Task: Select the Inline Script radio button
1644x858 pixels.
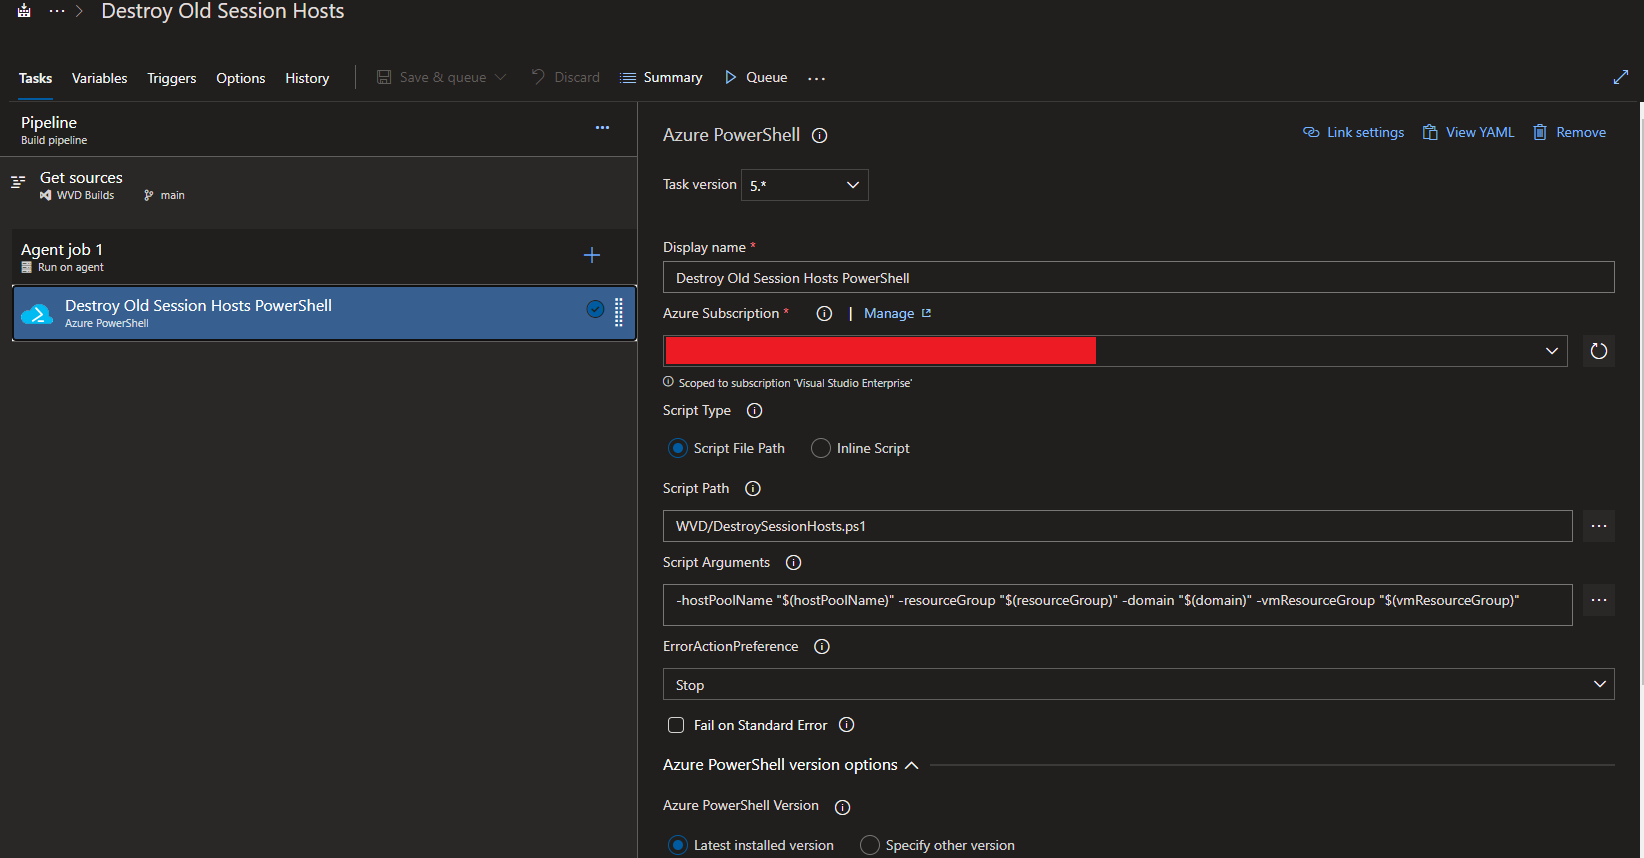Action: point(821,448)
